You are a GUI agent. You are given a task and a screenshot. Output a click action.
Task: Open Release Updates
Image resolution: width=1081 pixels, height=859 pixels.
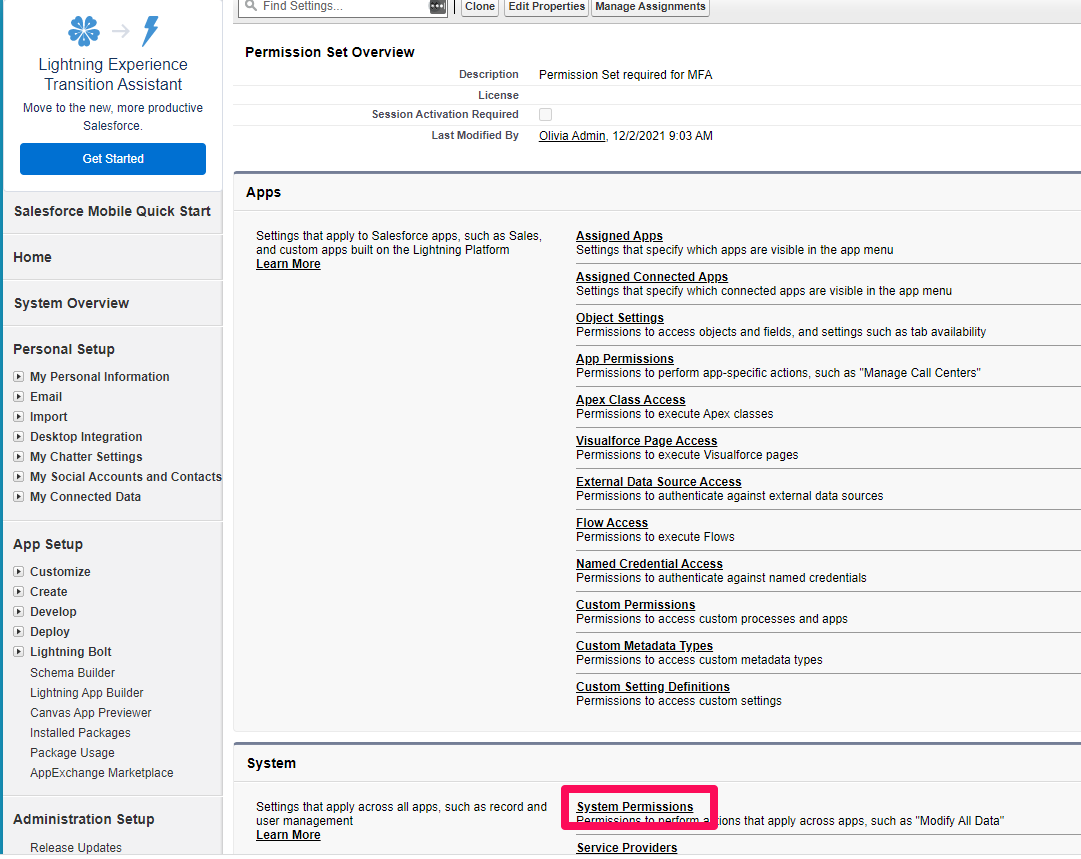[x=76, y=848]
